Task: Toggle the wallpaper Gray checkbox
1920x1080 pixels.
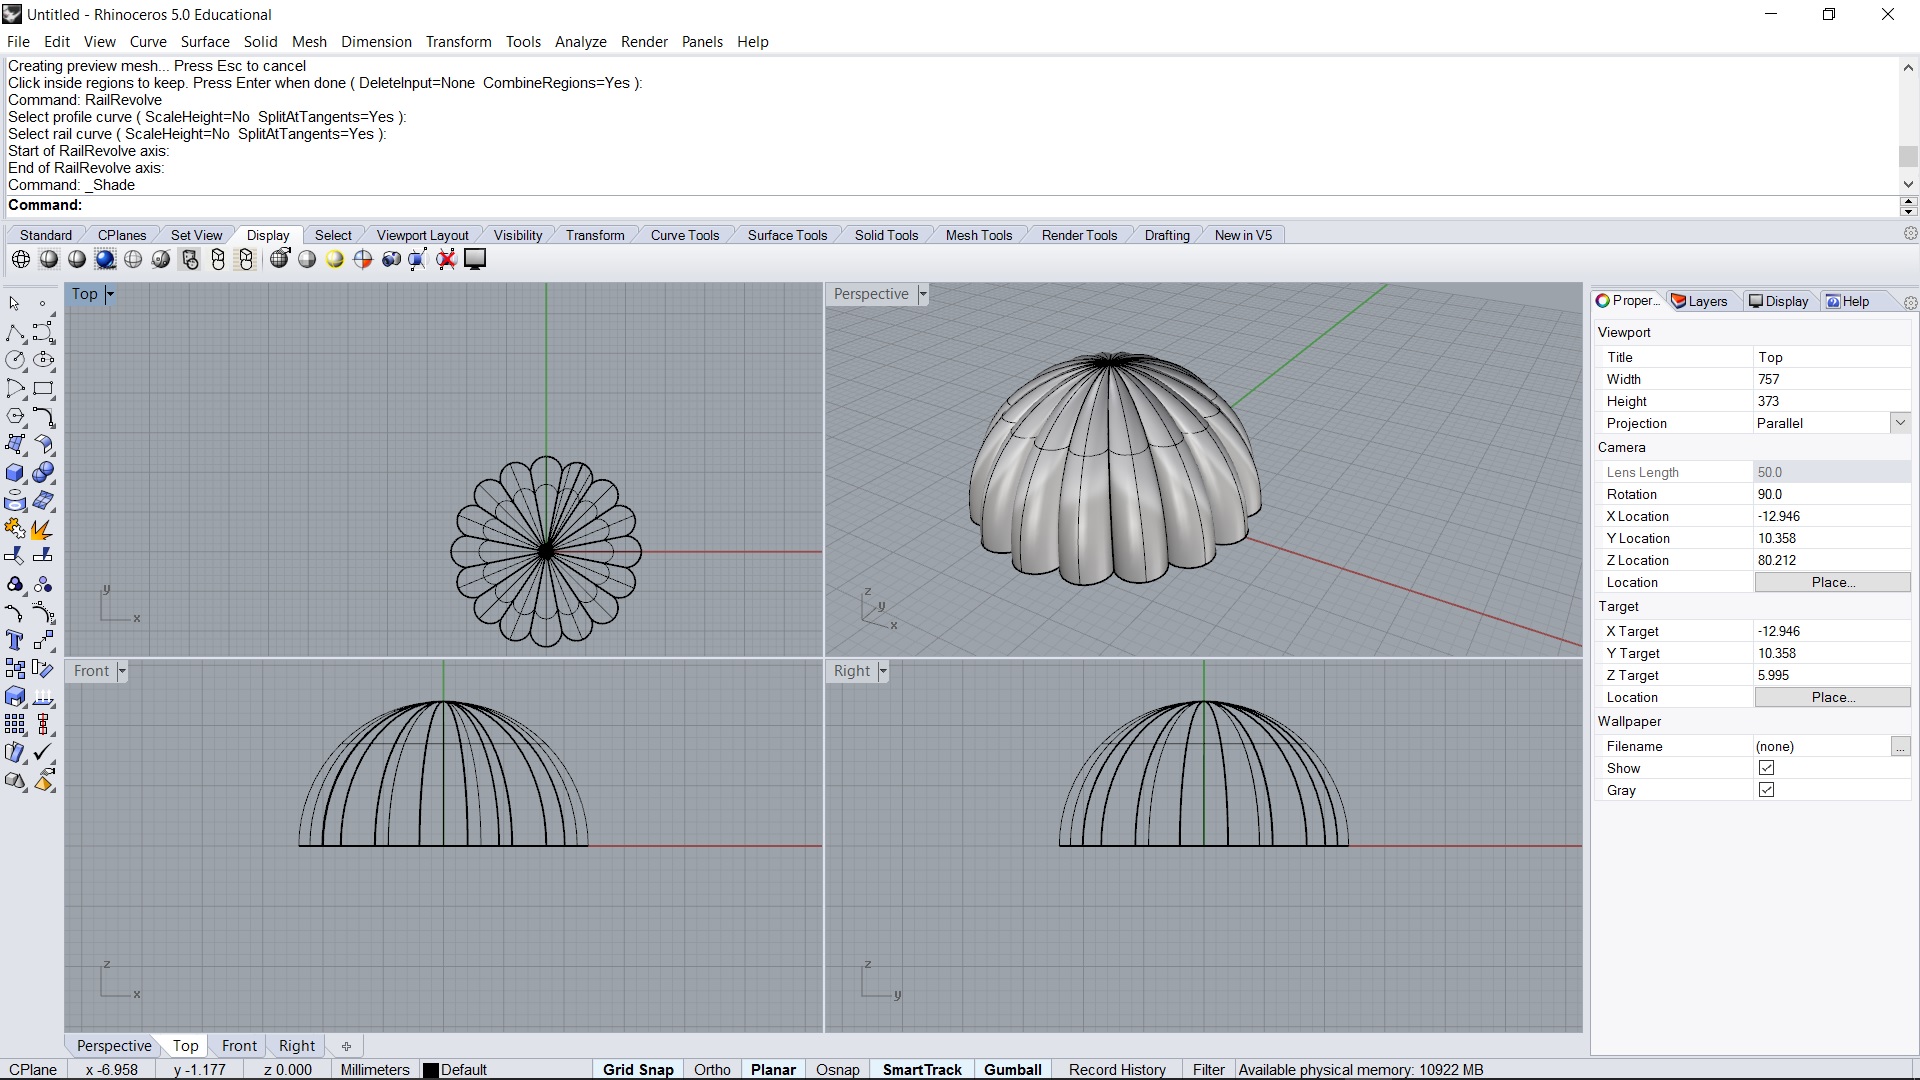Action: 1766,790
